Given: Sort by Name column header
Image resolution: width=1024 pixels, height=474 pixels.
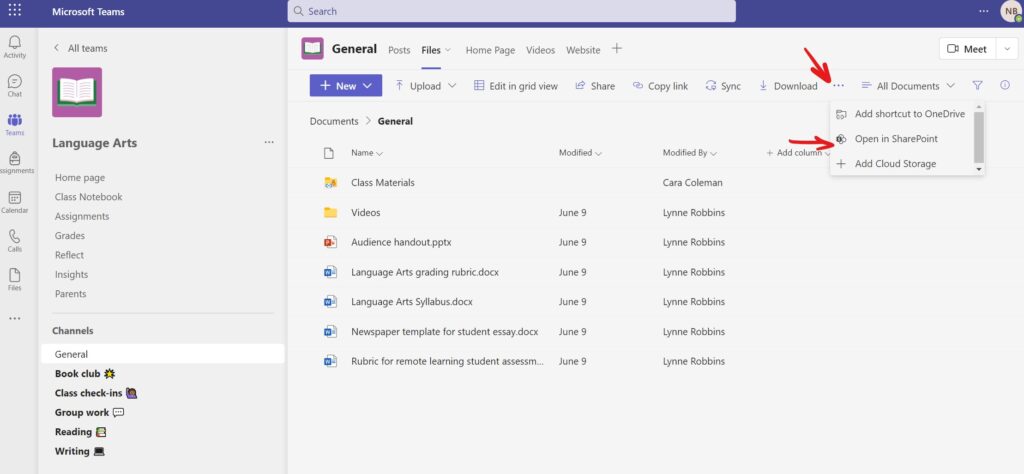Looking at the screenshot, I should click(x=366, y=153).
